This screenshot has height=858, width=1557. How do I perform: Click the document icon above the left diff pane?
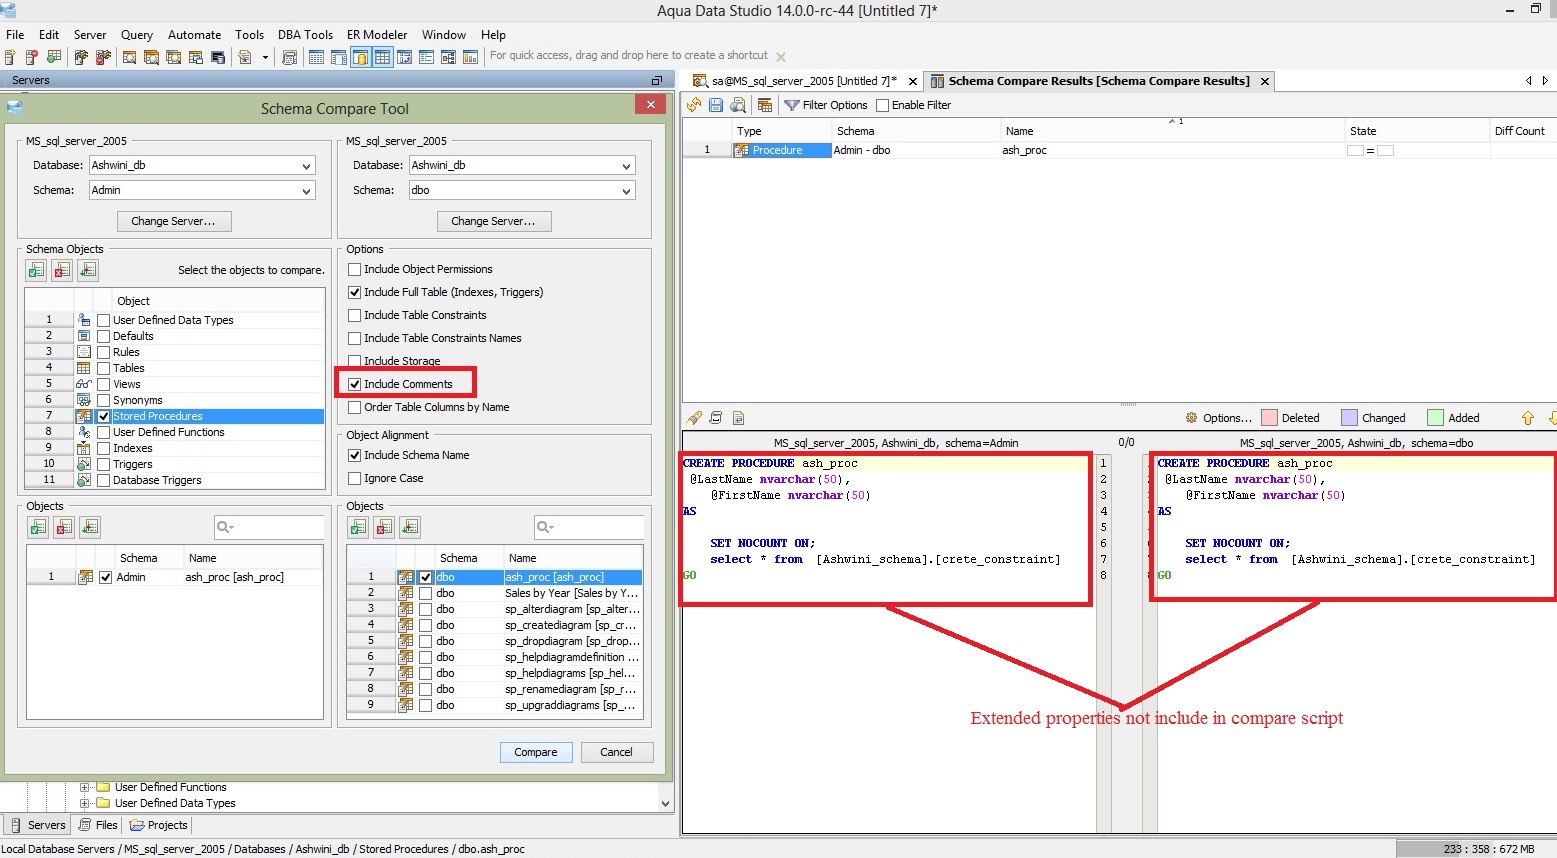click(738, 418)
